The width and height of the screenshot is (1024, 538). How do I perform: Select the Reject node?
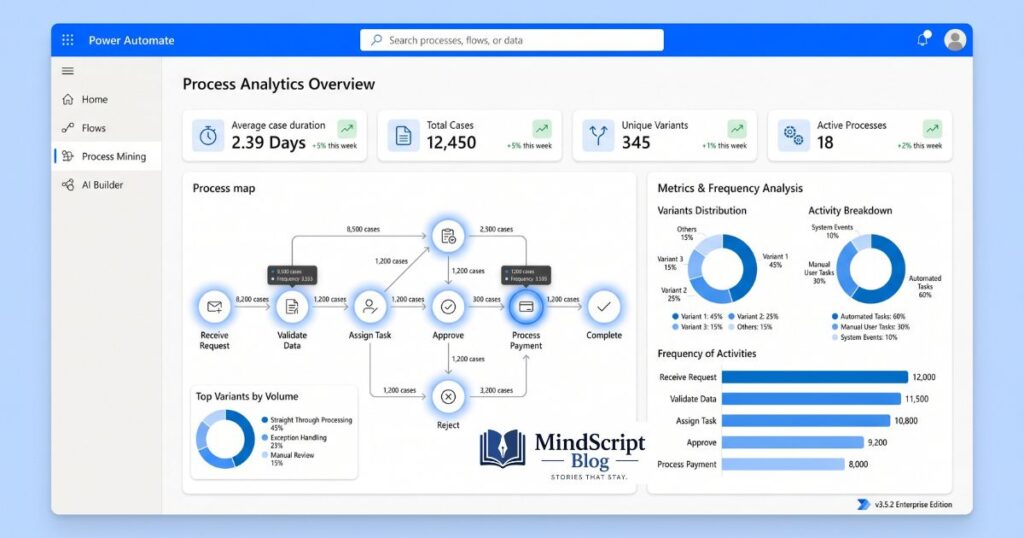coord(448,396)
